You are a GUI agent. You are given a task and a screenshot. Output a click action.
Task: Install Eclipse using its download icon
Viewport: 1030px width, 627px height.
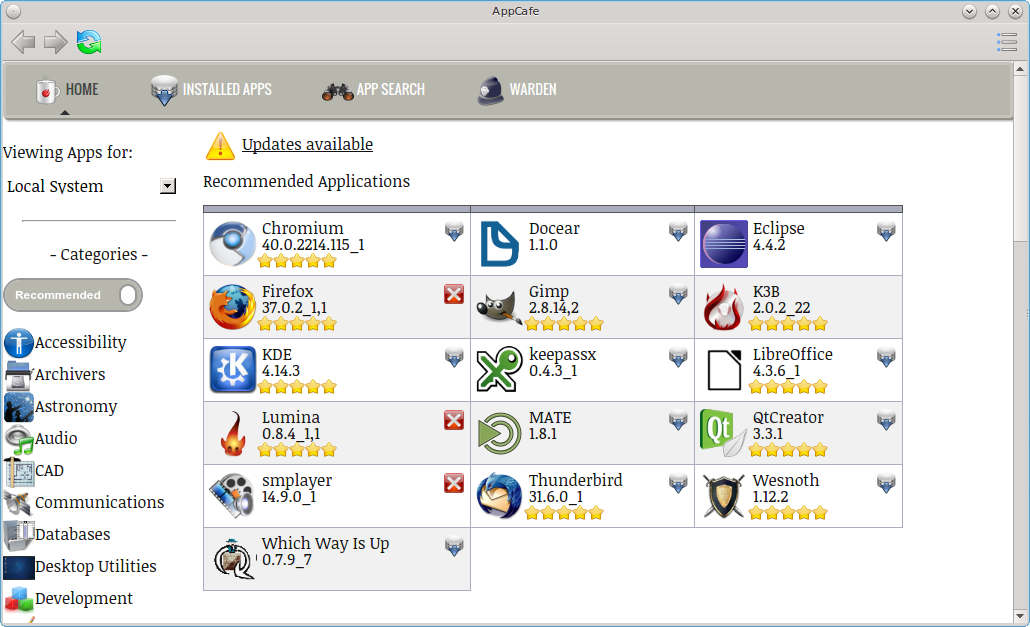point(886,231)
